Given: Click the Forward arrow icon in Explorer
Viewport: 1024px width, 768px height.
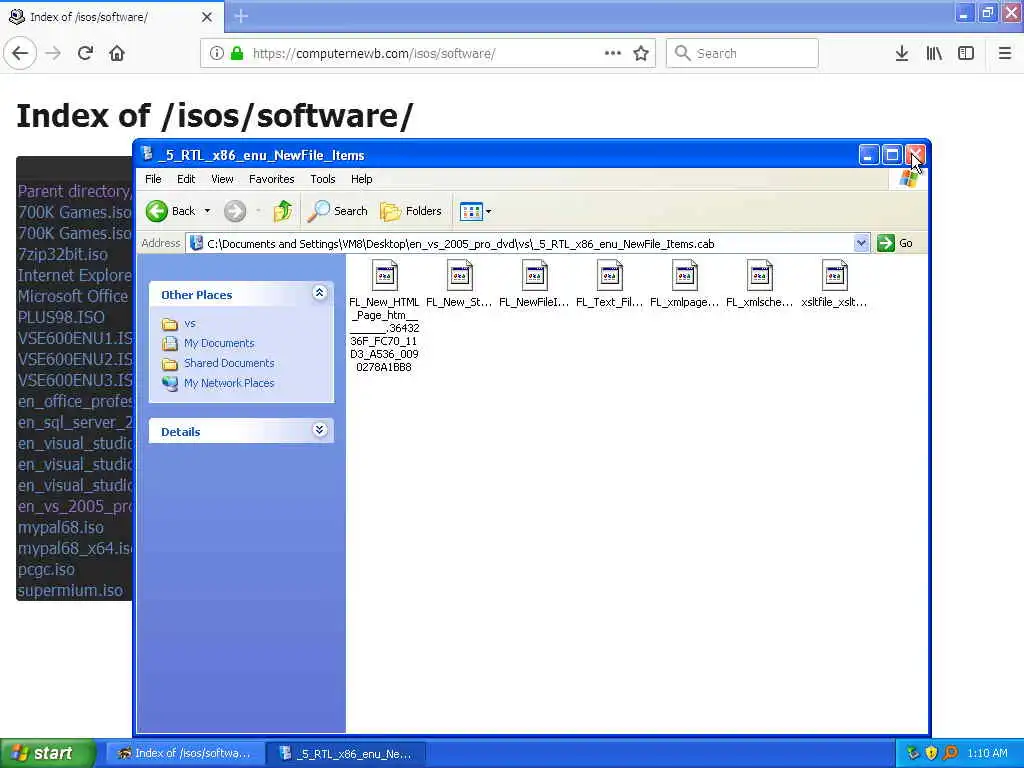Looking at the screenshot, I should coord(235,211).
